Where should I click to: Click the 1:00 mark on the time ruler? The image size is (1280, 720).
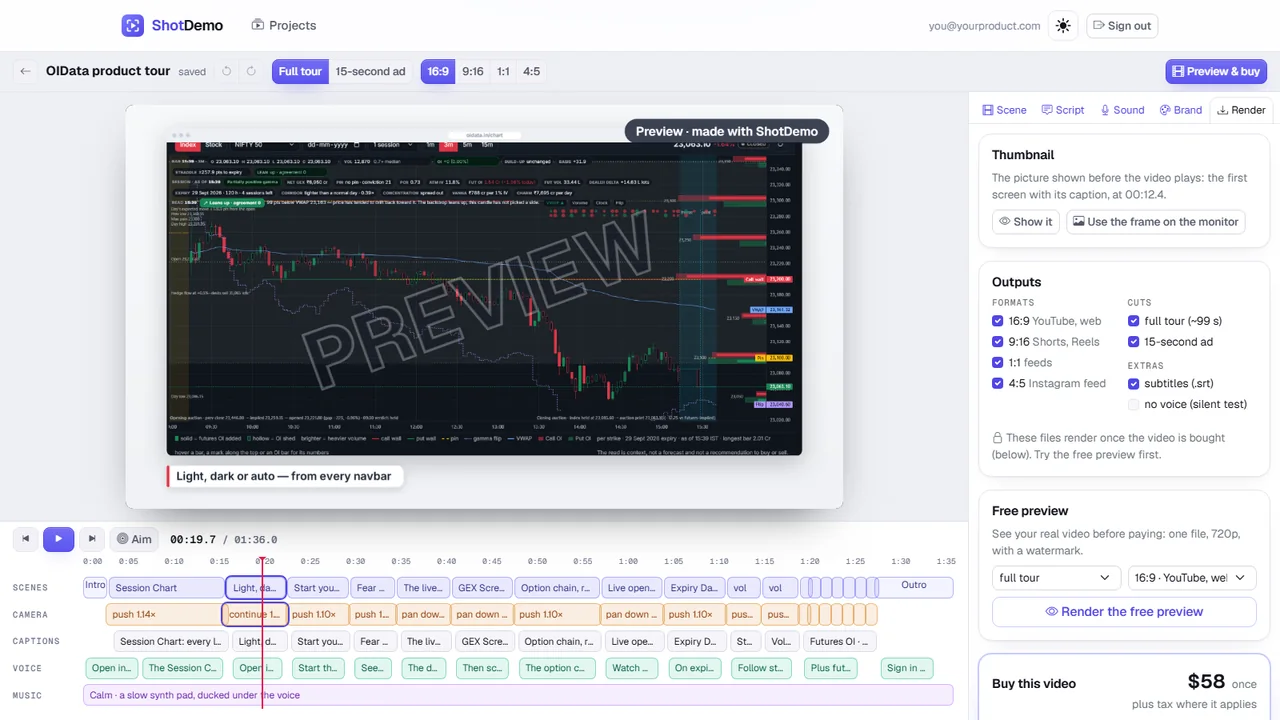pyautogui.click(x=628, y=561)
